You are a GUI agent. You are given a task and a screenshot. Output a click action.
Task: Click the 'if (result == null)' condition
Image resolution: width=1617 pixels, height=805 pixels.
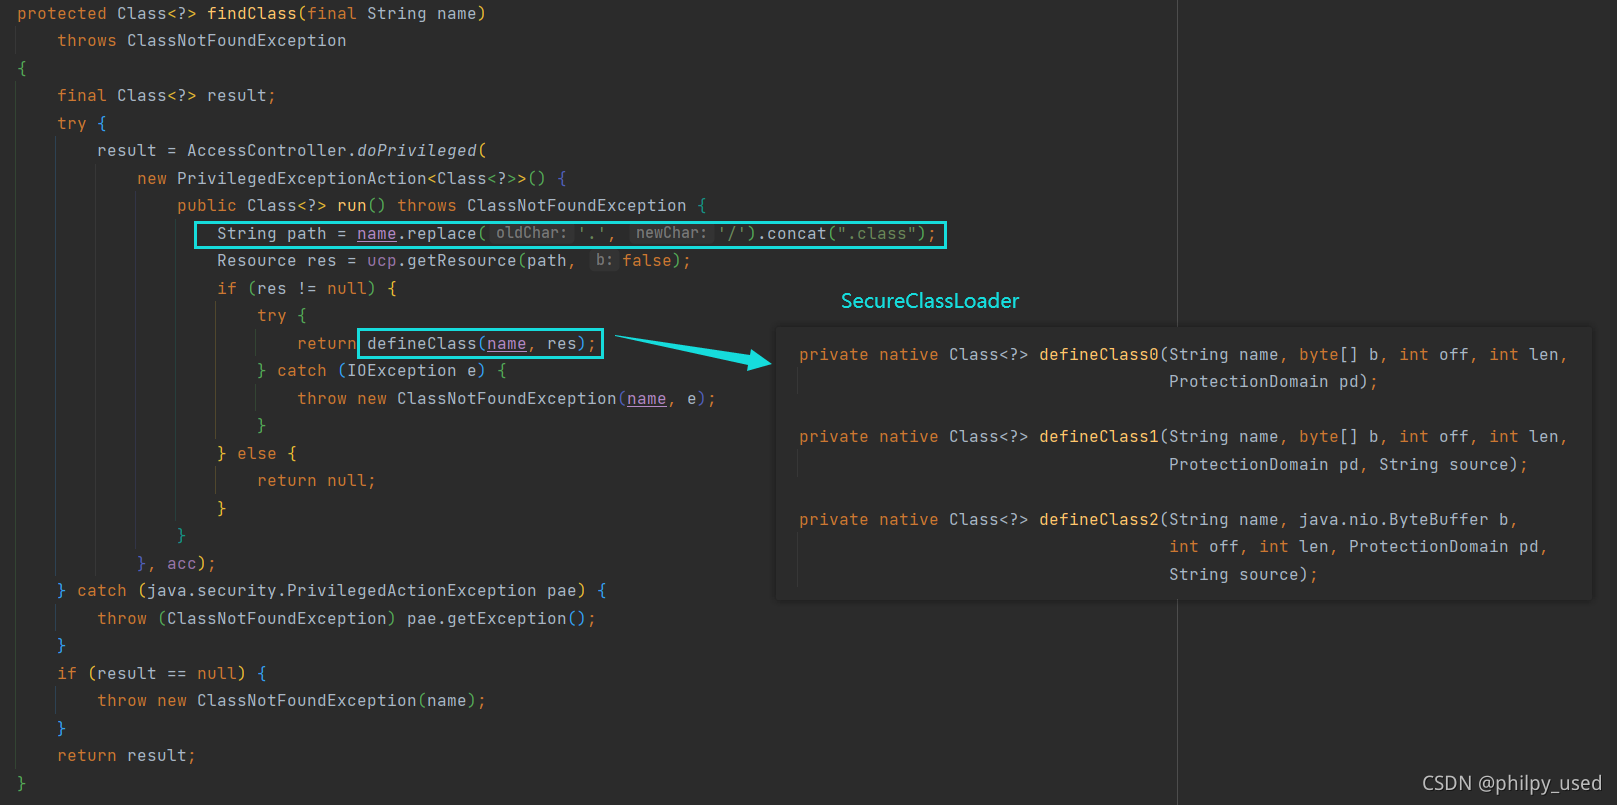151,673
